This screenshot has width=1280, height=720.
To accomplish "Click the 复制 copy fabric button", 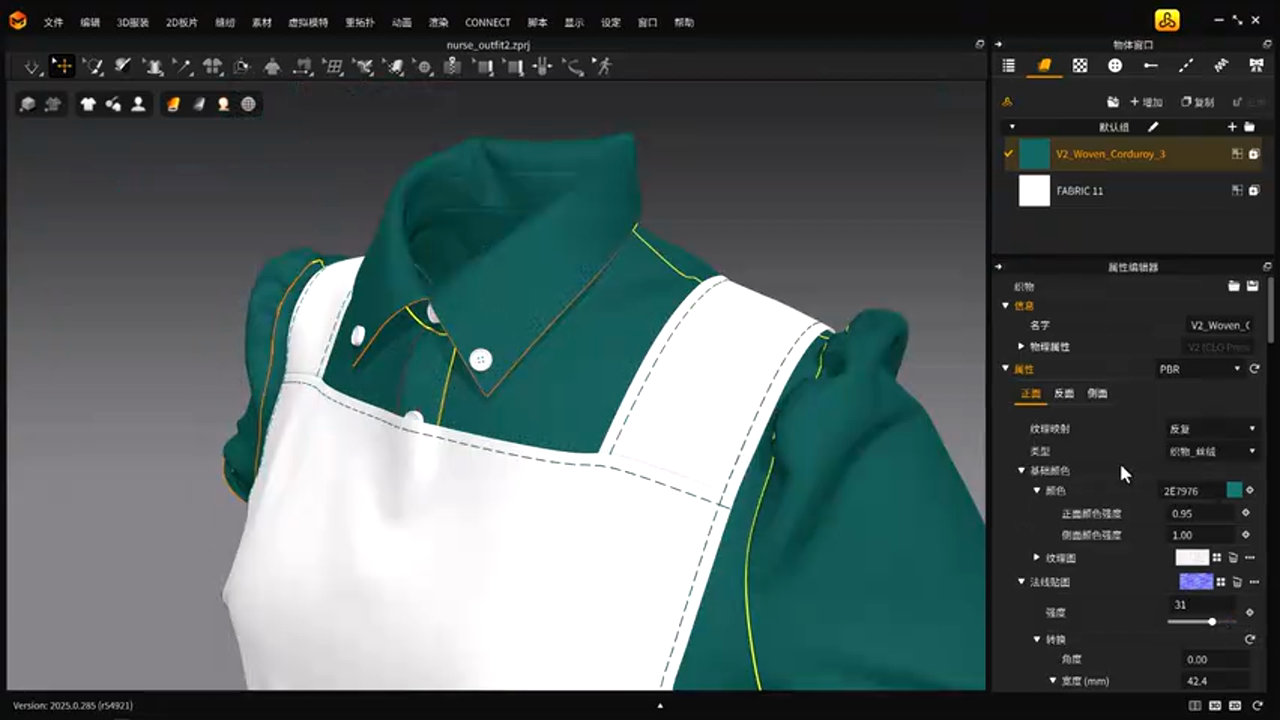I will click(x=1197, y=102).
